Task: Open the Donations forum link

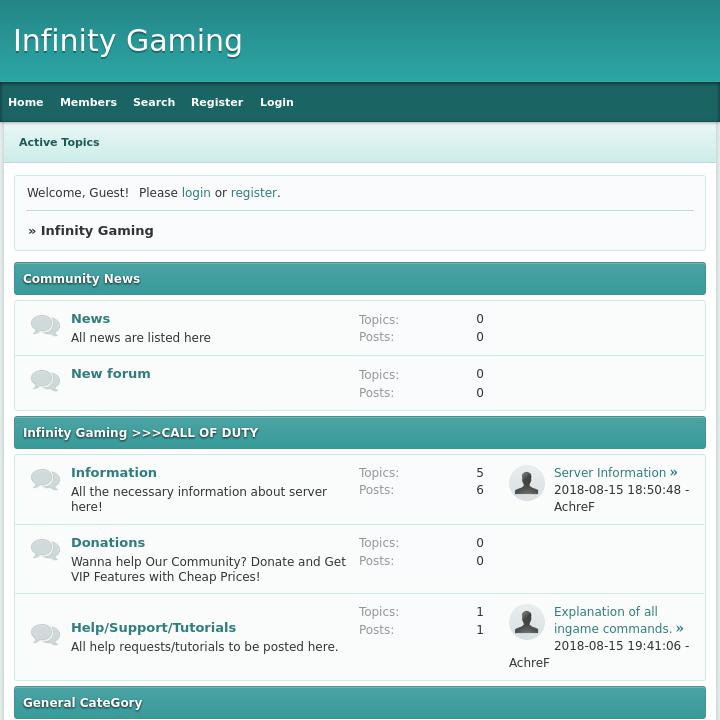Action: [x=108, y=543]
